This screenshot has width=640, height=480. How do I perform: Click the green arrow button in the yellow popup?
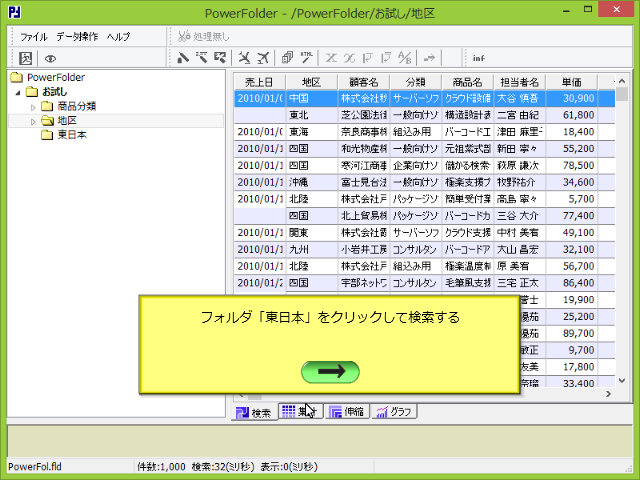coord(330,372)
